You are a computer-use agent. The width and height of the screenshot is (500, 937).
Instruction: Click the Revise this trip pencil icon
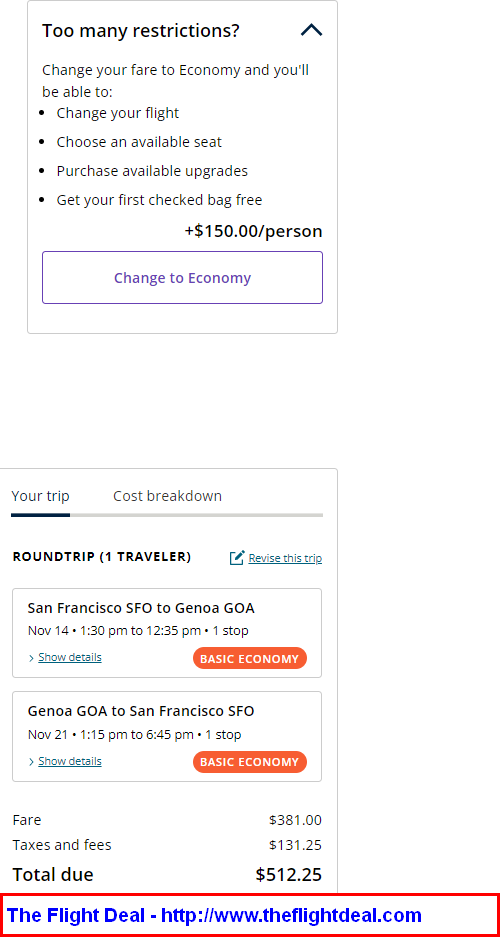(x=237, y=558)
